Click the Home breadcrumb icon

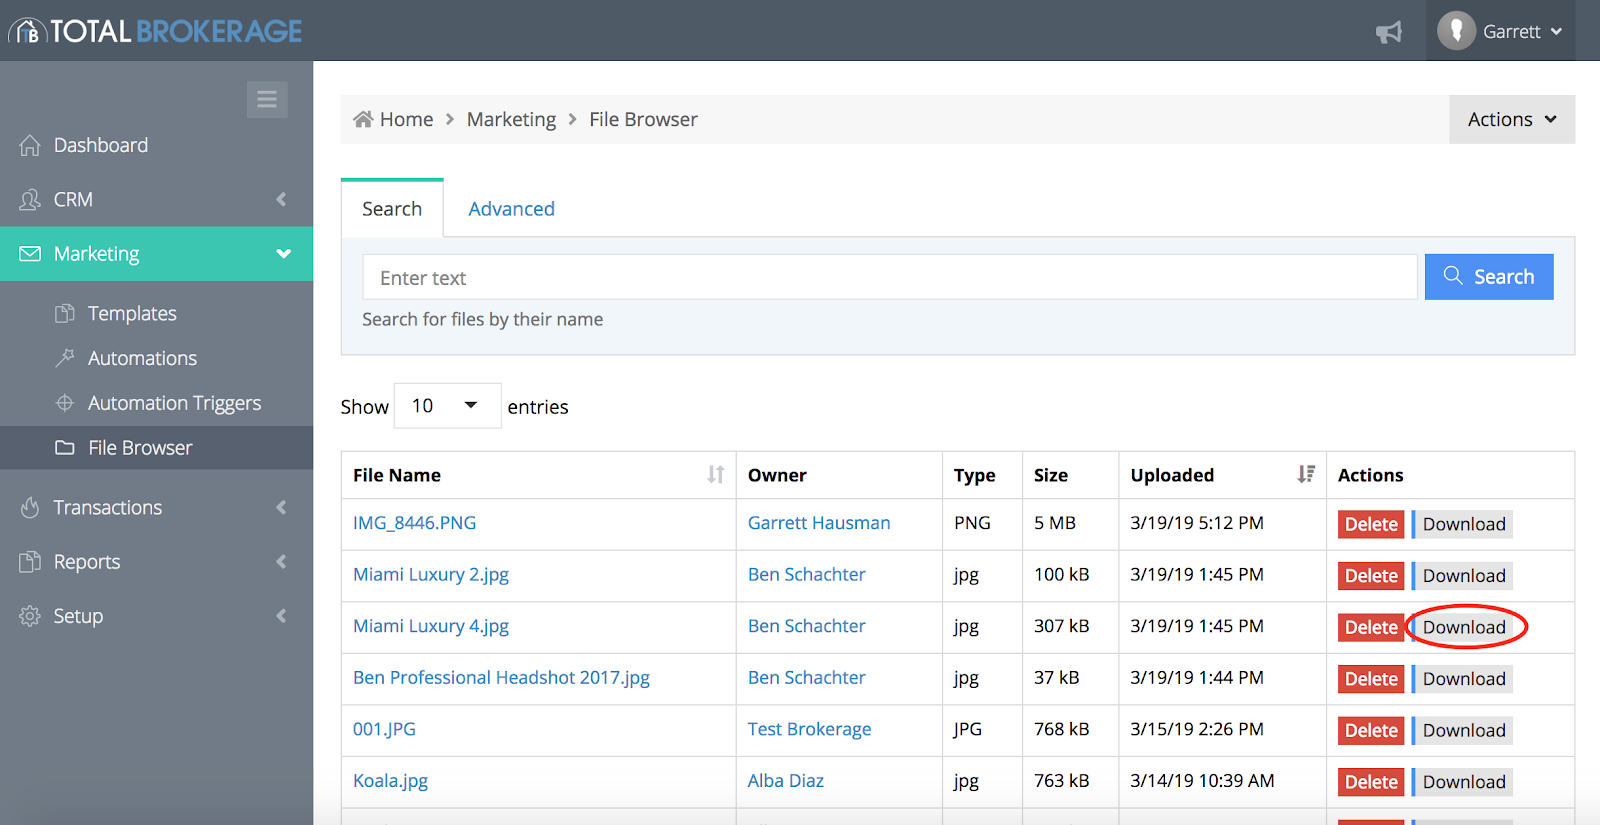click(363, 119)
